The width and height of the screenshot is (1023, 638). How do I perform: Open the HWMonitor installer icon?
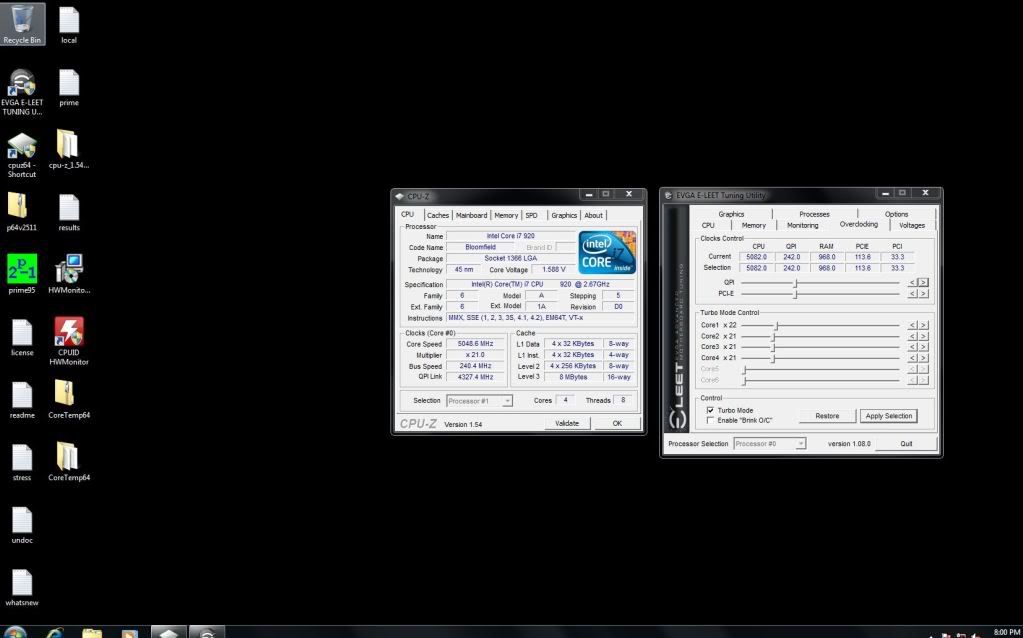coord(69,274)
